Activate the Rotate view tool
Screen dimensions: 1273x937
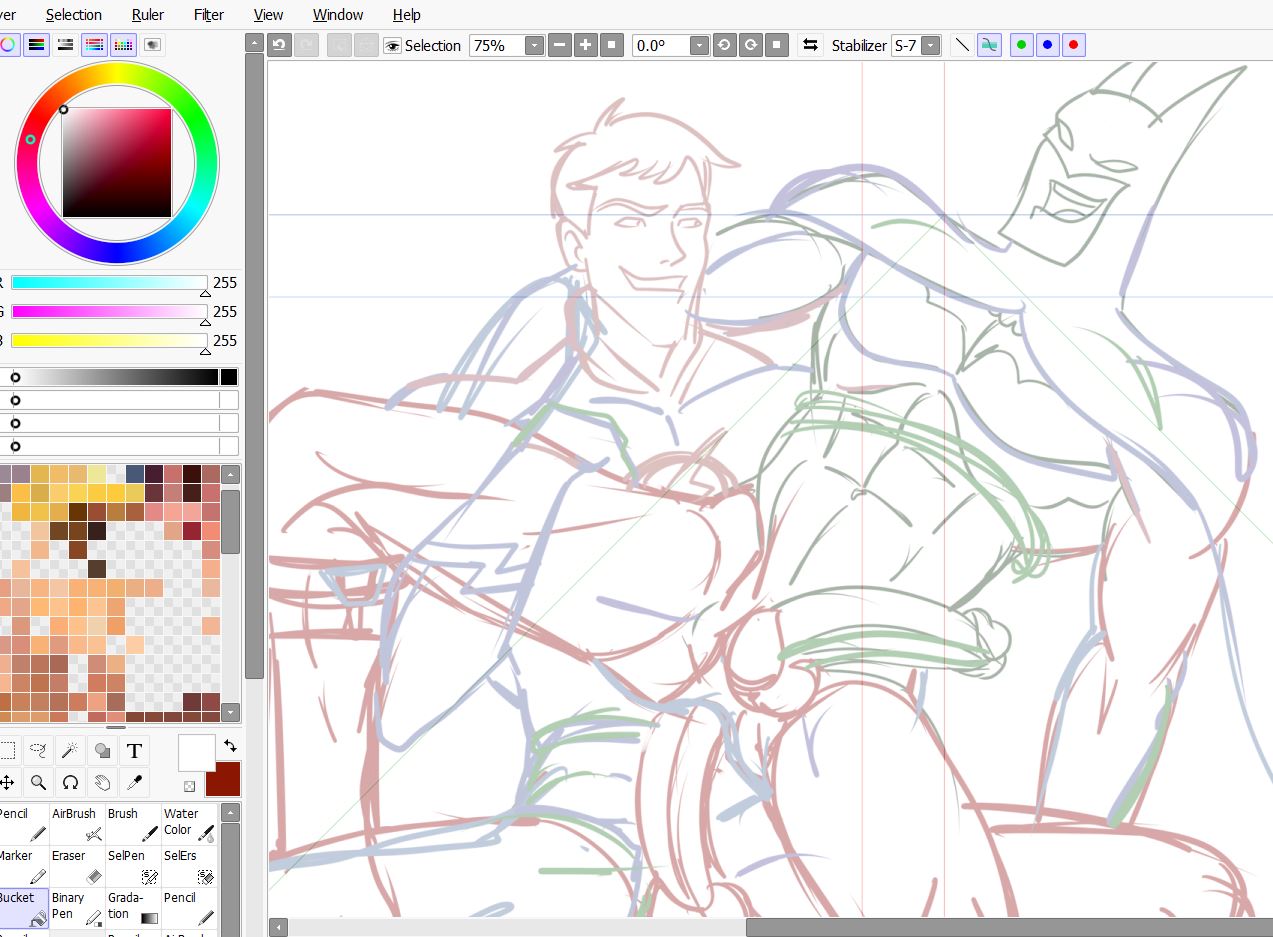(70, 782)
